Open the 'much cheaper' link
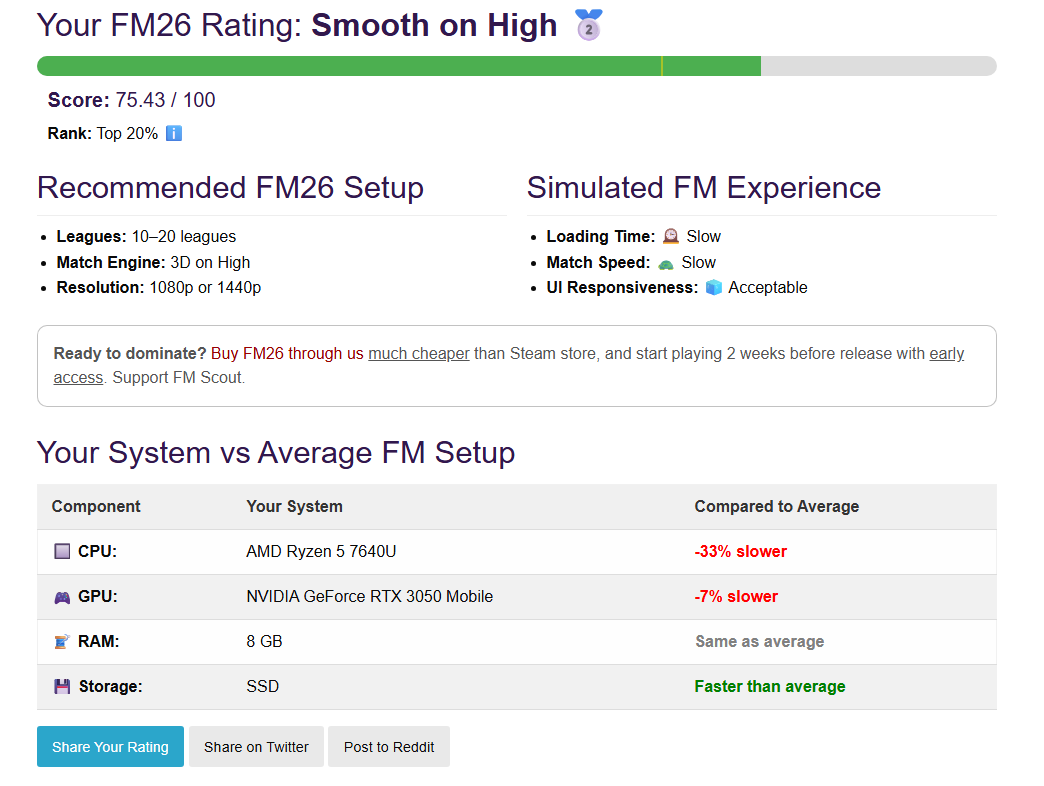Screen dimensions: 1044x786 [419, 353]
